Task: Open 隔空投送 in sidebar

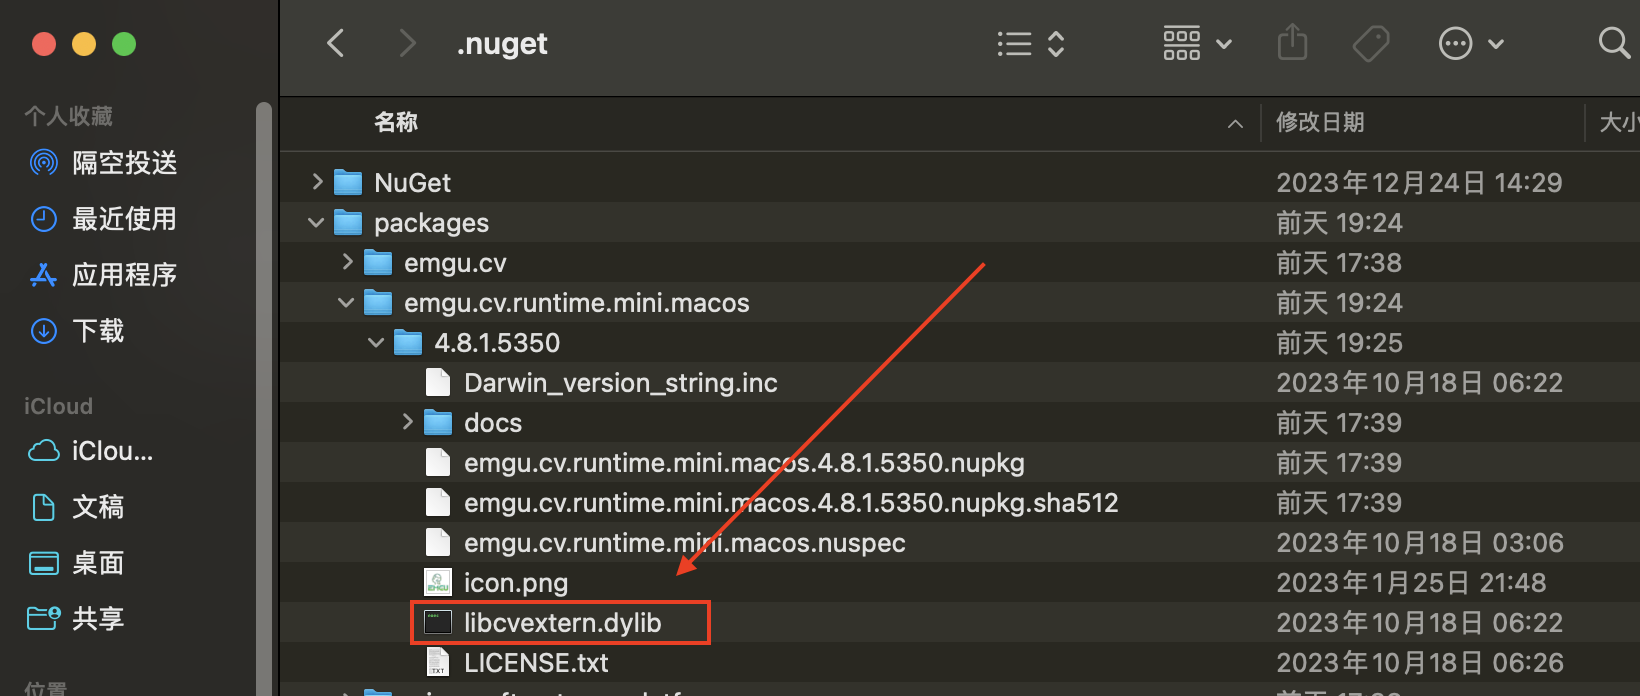Action: point(124,163)
